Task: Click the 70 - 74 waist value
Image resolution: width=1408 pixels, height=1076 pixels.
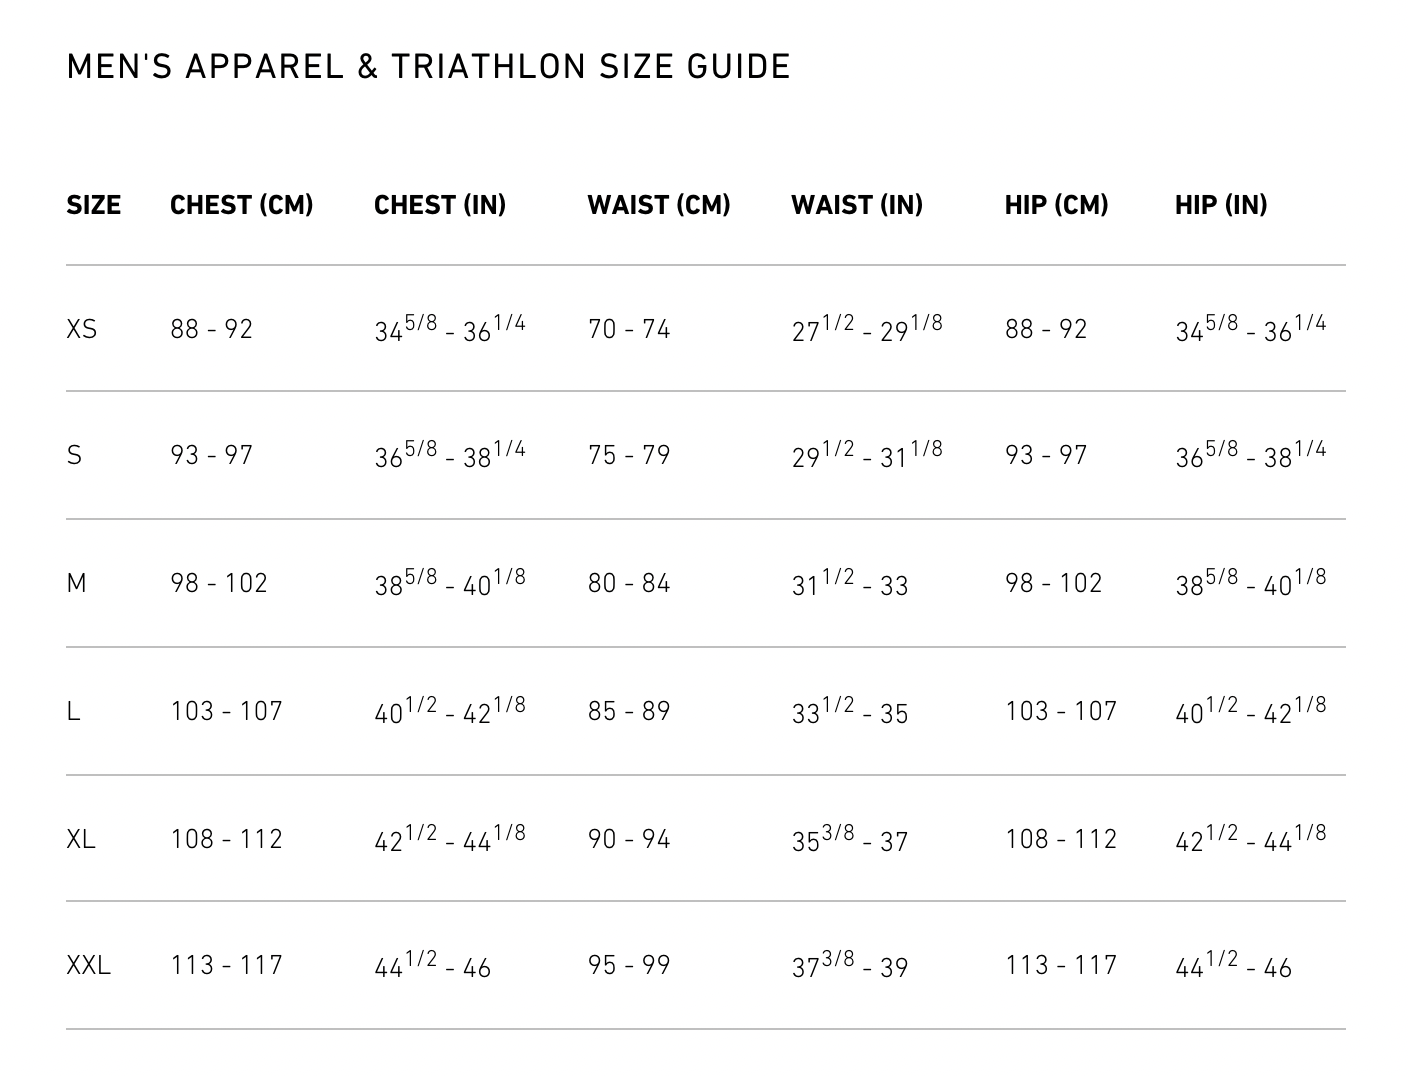Action: 629,329
